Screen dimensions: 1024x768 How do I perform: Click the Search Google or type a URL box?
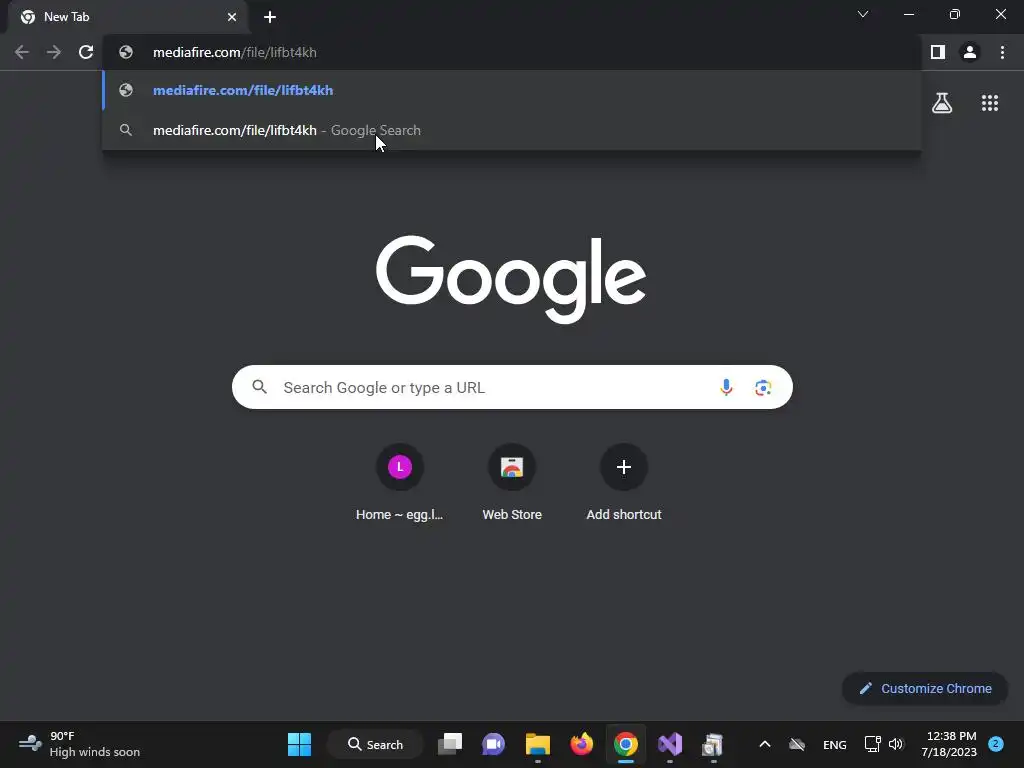(x=512, y=387)
